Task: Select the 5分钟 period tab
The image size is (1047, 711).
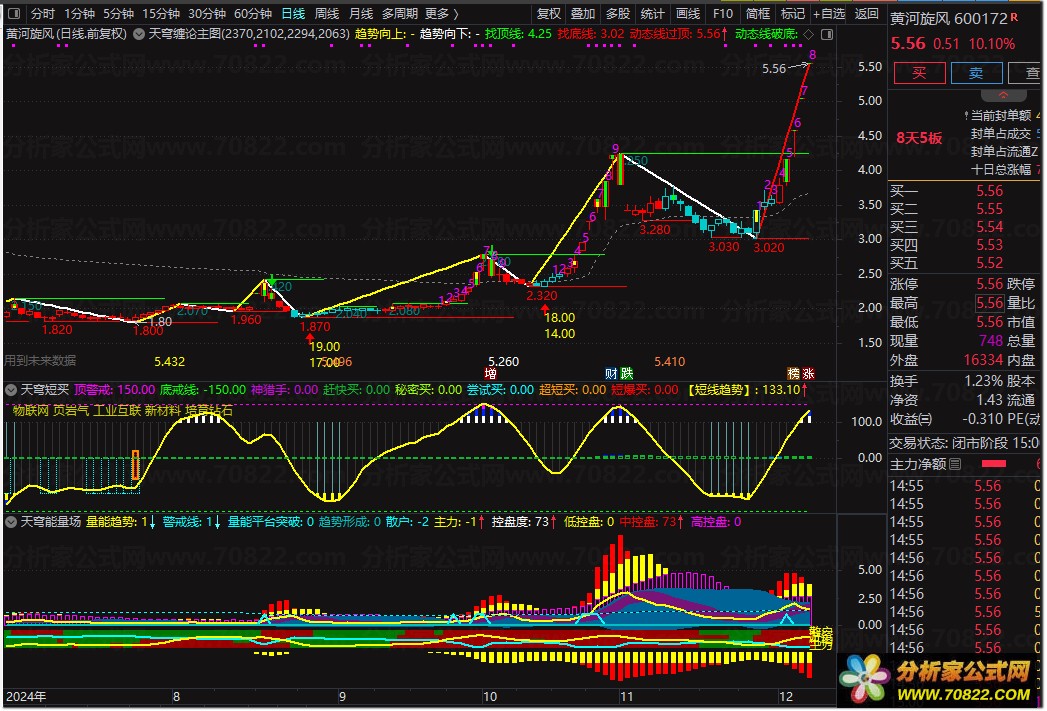Action: (118, 13)
